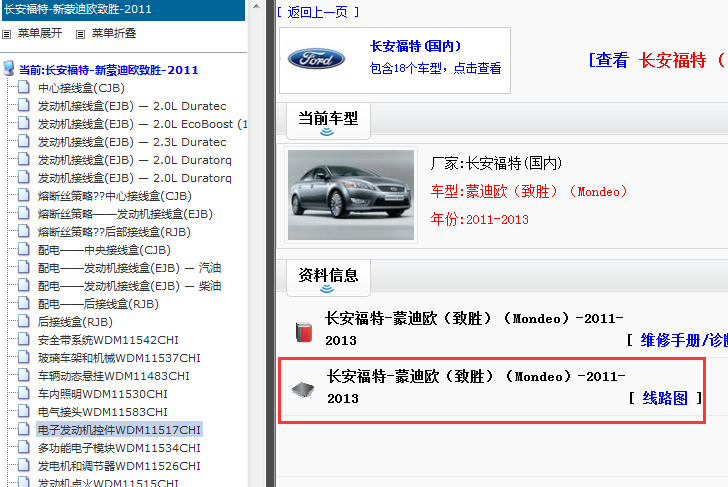
Task: Click 包含18个车型，点击查看 link
Action: point(436,68)
